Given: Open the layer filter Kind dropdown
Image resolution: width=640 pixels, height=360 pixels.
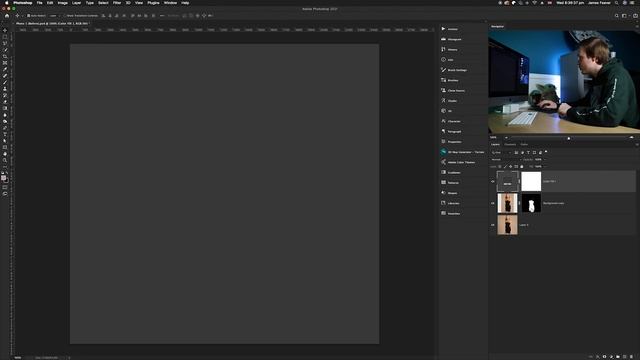Looking at the screenshot, I should click(x=501, y=153).
